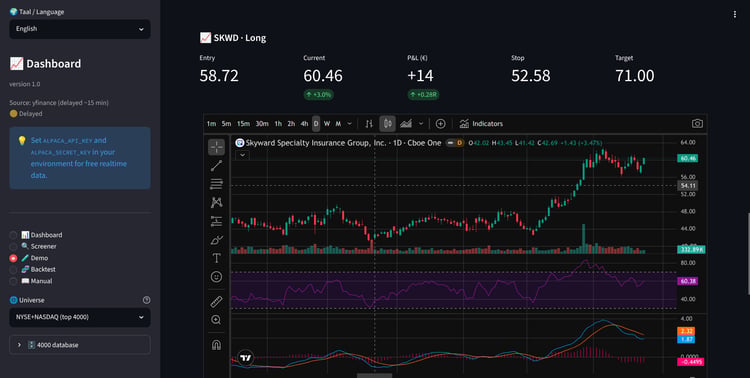The image size is (750, 378).
Task: Click the Entry value 58.72
Action: tap(219, 76)
